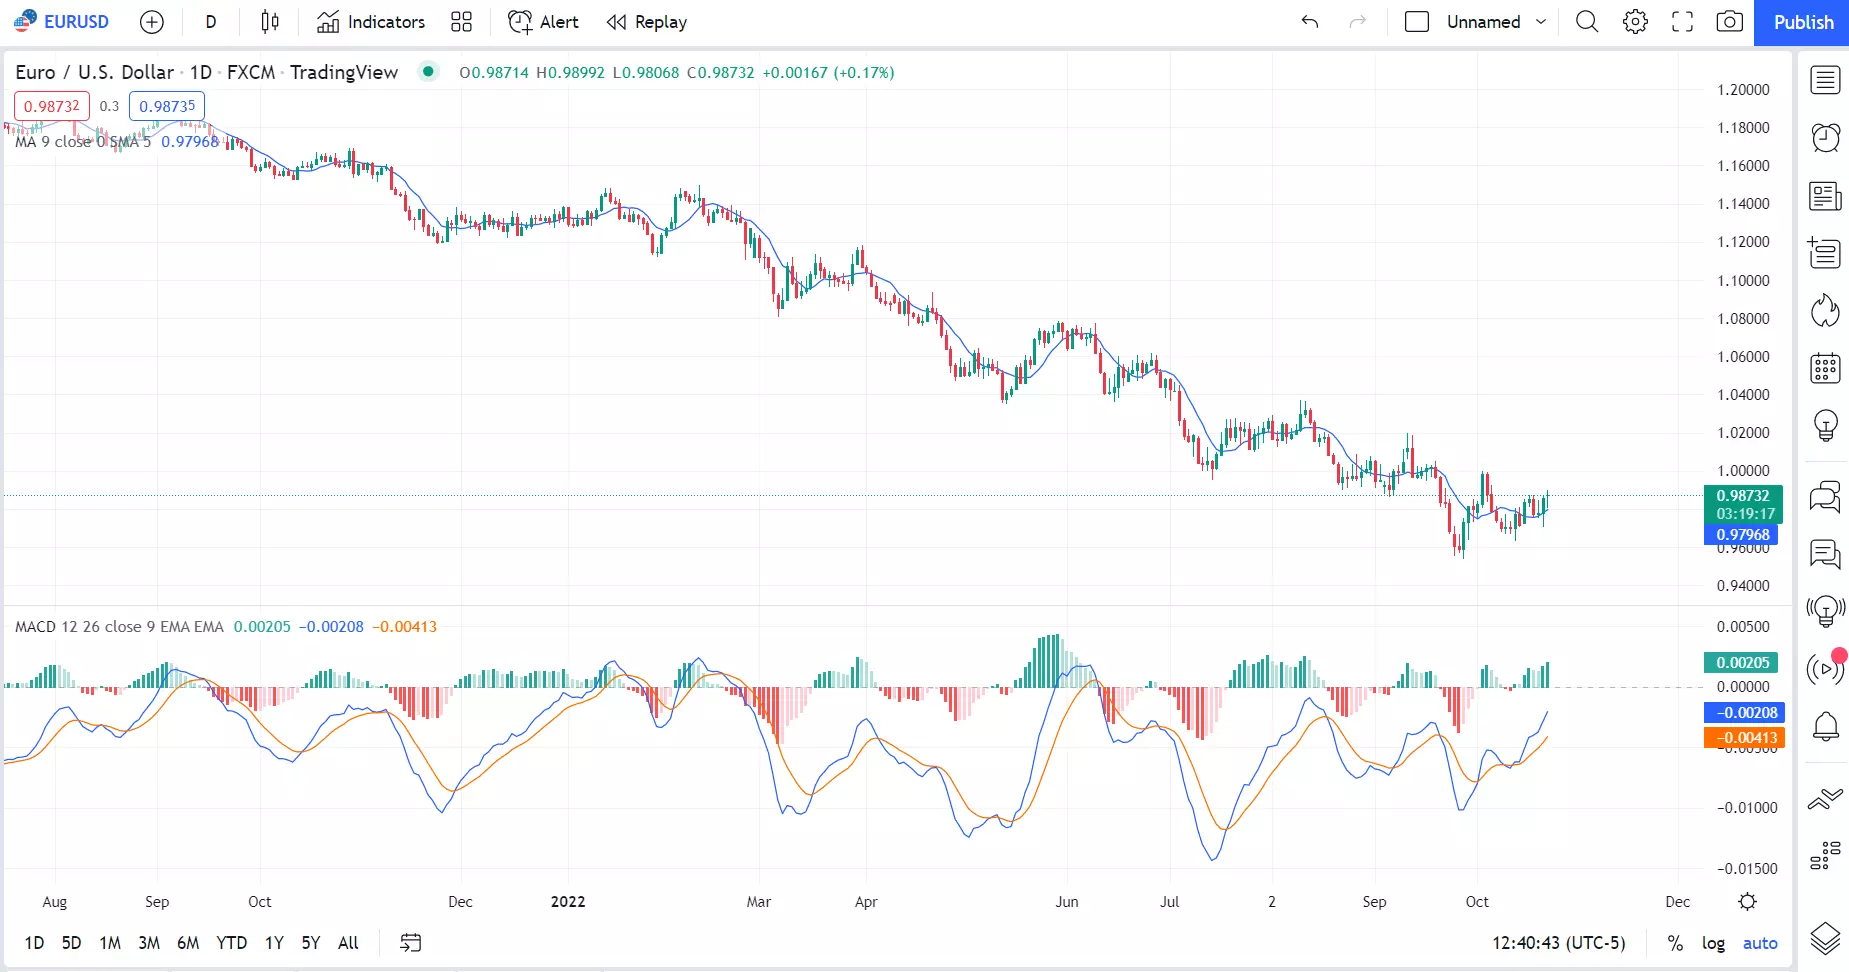Open the Data Window panel icon
Viewport: 1849px width, 972px height.
tap(1825, 253)
